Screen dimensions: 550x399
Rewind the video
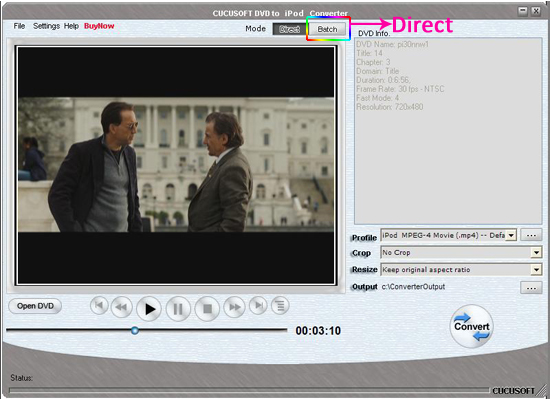coord(121,307)
